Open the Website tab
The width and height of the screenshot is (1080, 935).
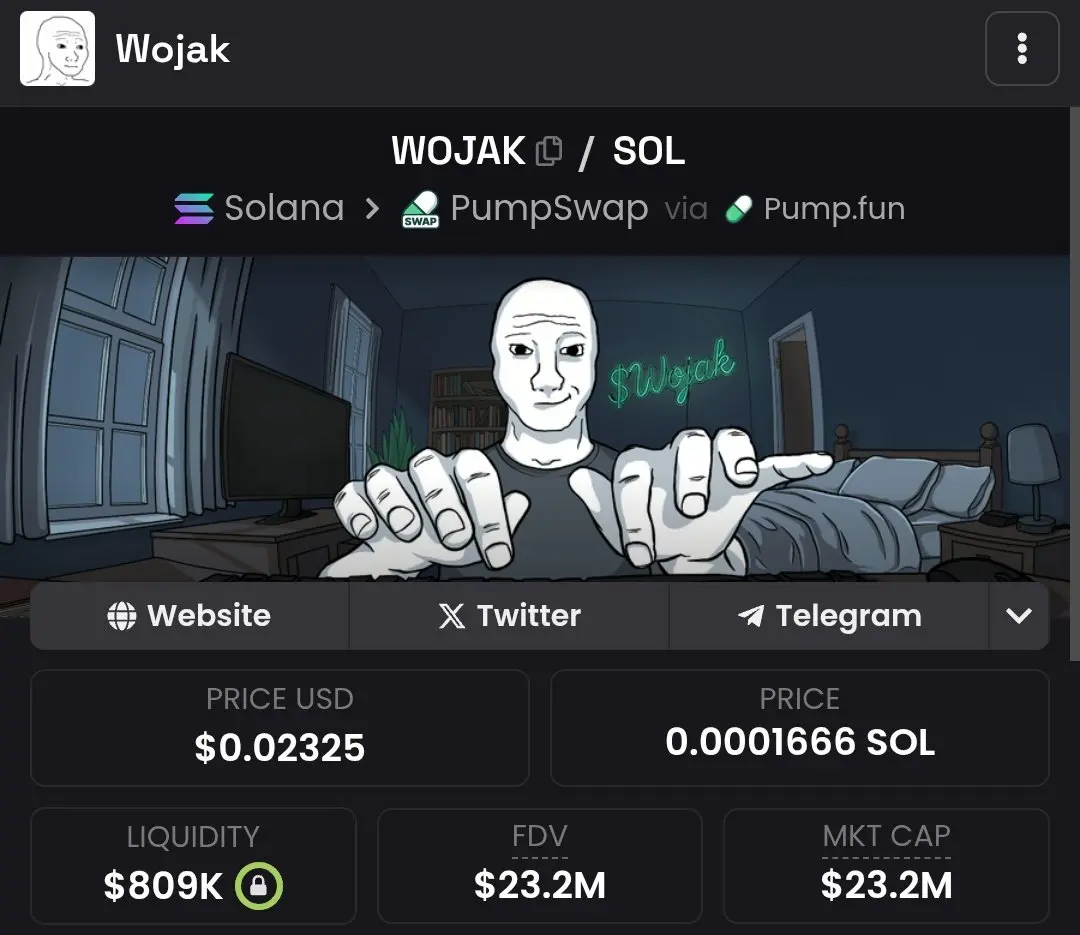189,616
